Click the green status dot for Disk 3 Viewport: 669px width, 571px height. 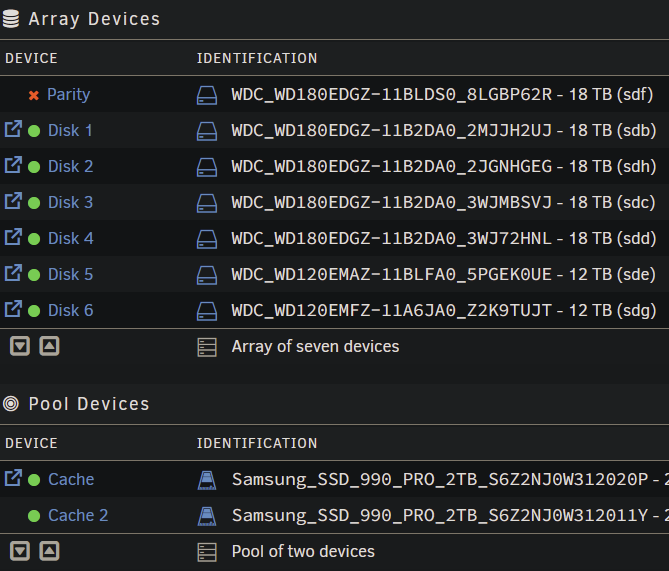pos(34,203)
